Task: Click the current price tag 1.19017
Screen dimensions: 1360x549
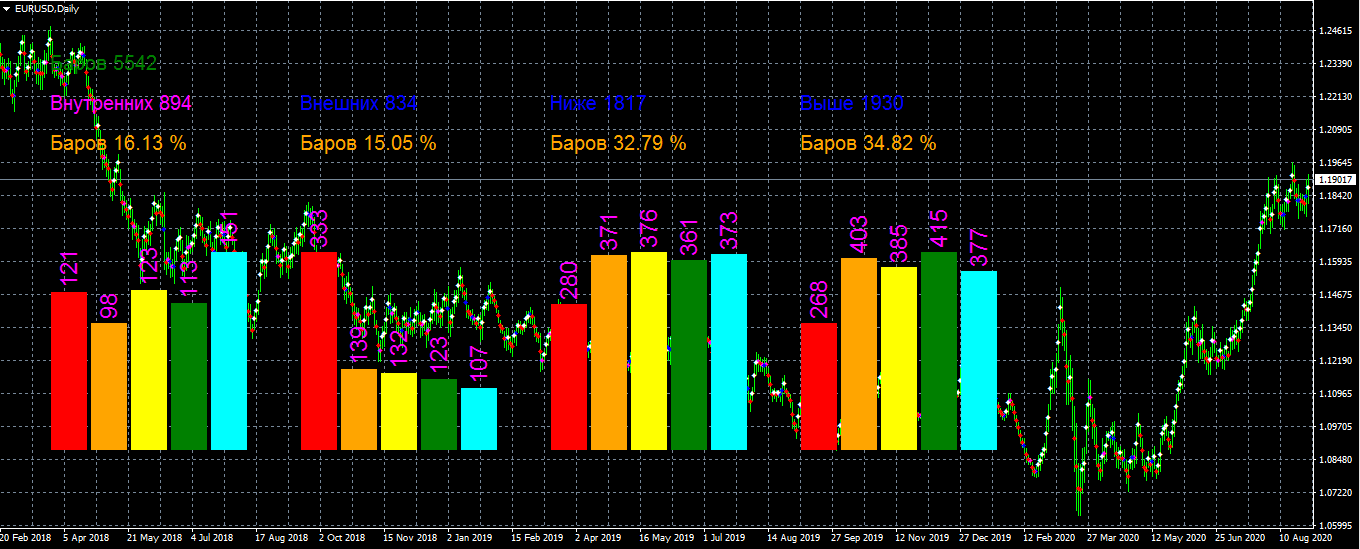Action: click(x=1336, y=179)
